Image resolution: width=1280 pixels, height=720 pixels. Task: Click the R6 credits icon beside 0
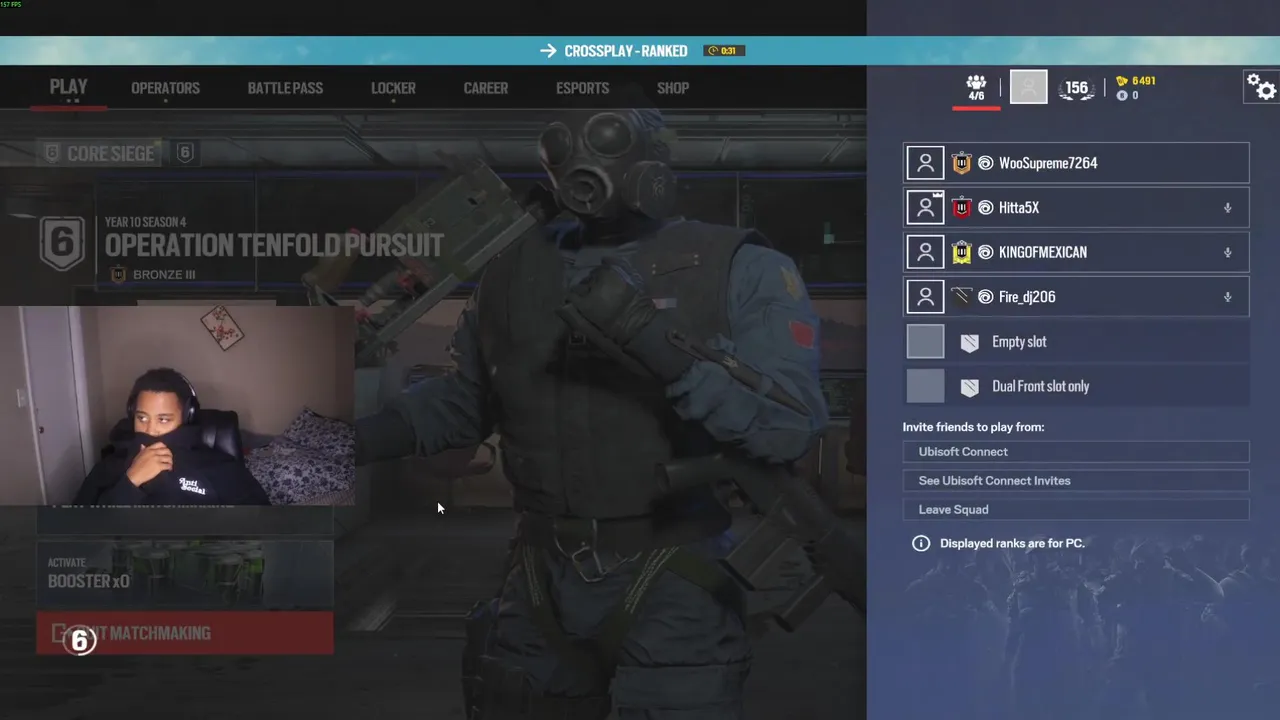click(1122, 96)
